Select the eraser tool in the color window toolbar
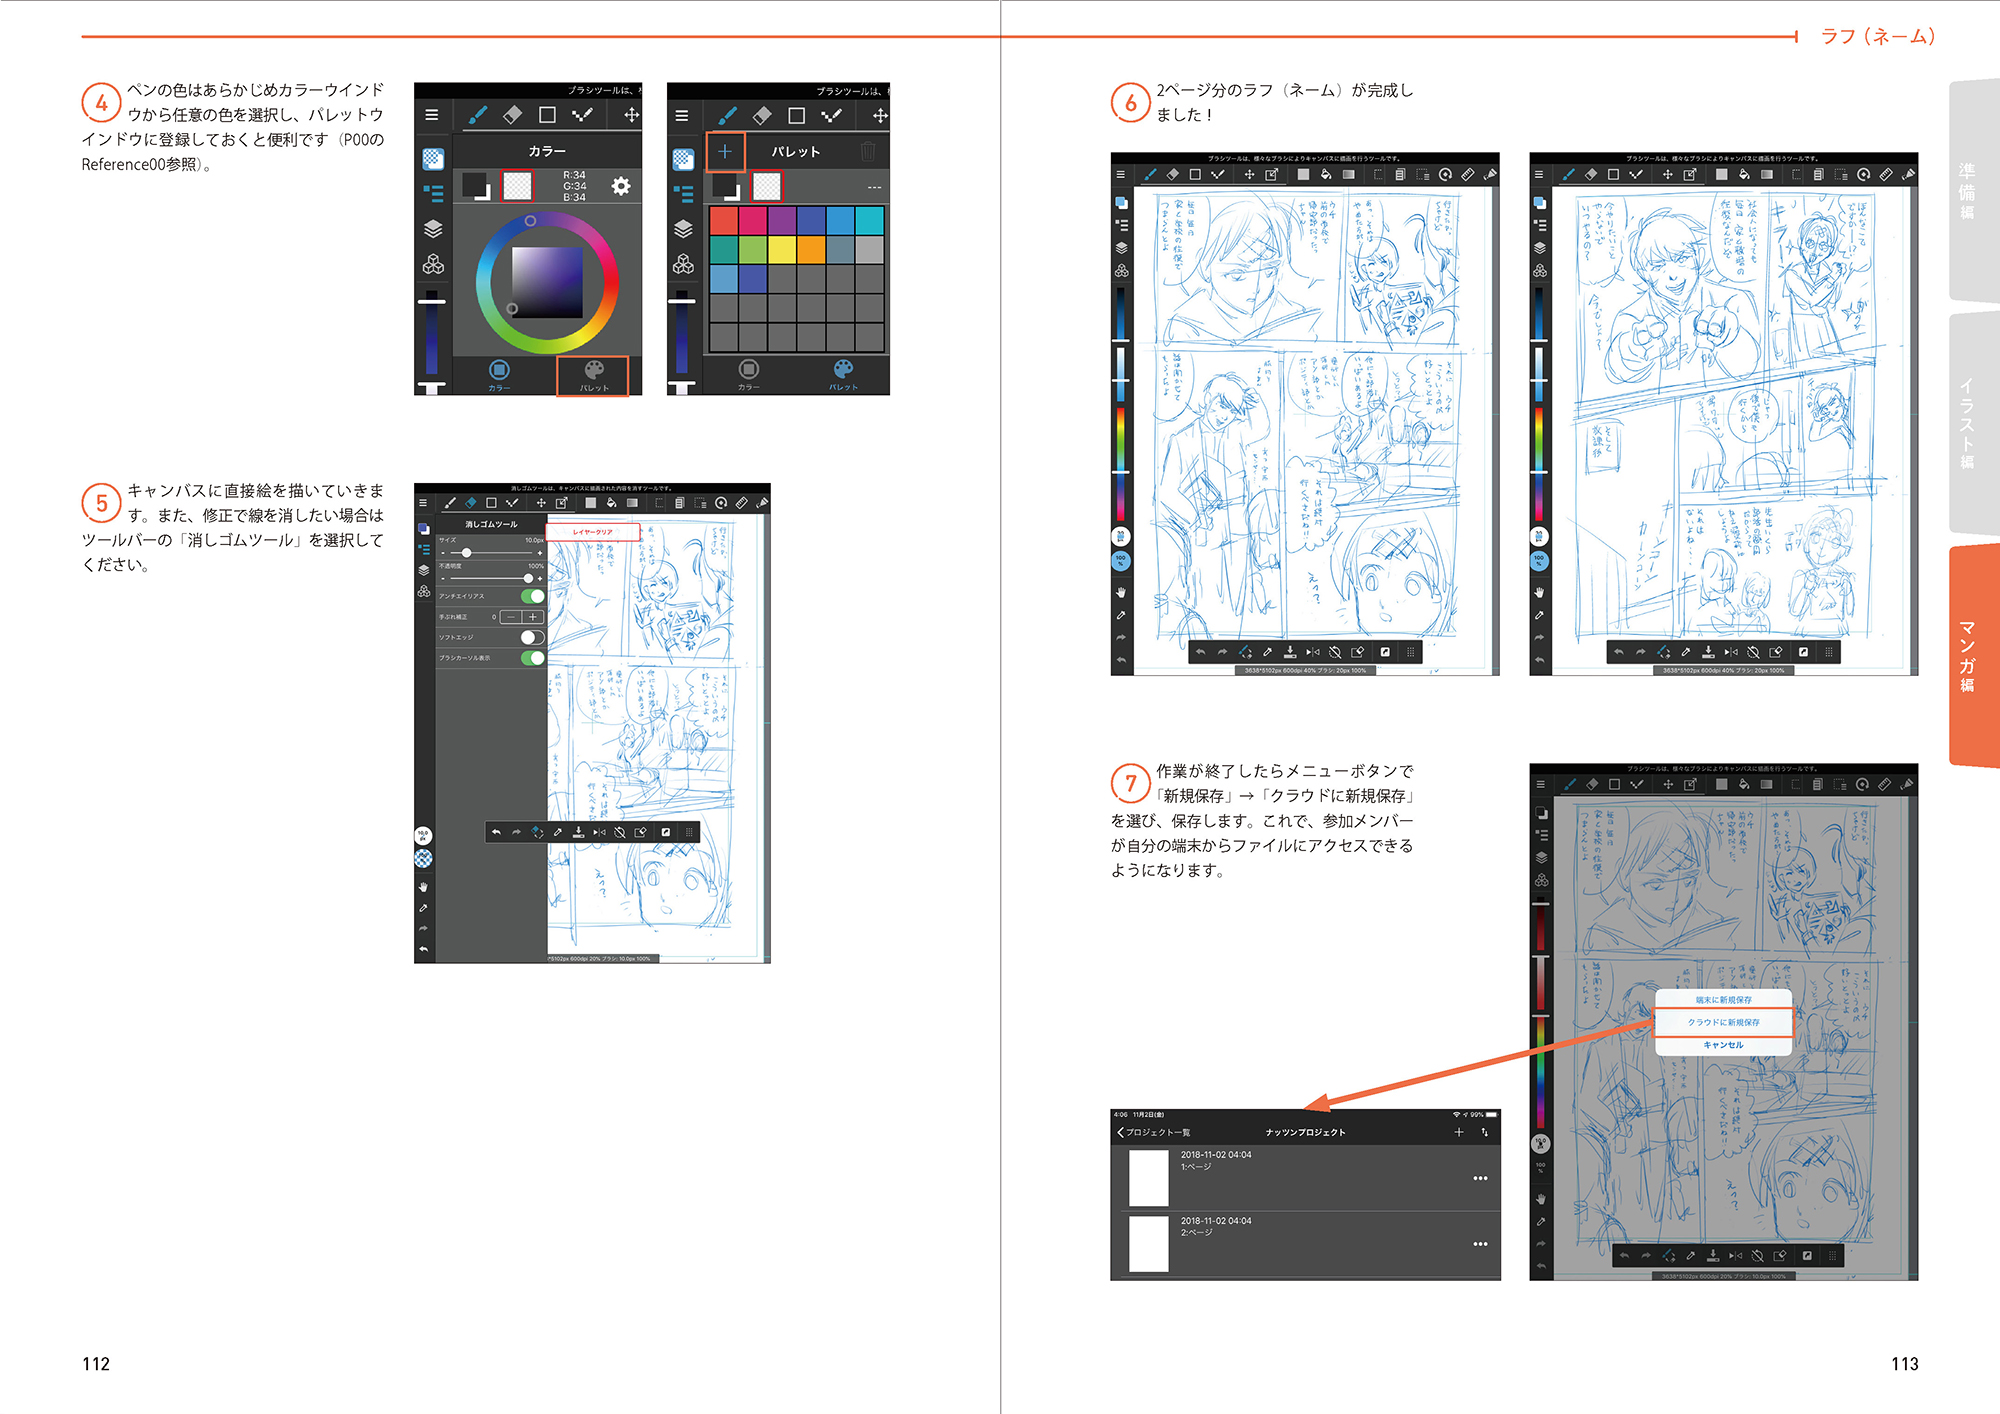Image resolution: width=2000 pixels, height=1414 pixels. (x=512, y=115)
